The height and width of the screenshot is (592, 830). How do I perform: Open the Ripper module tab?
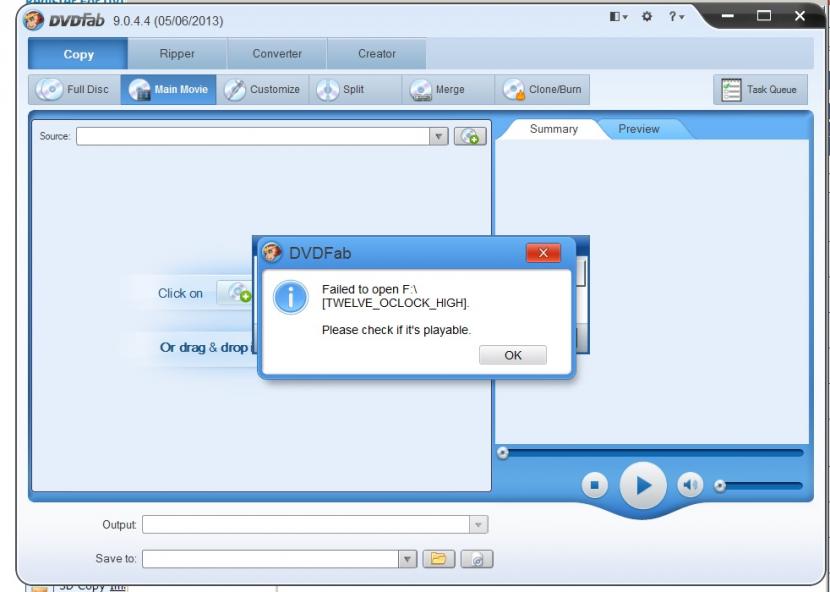point(177,54)
